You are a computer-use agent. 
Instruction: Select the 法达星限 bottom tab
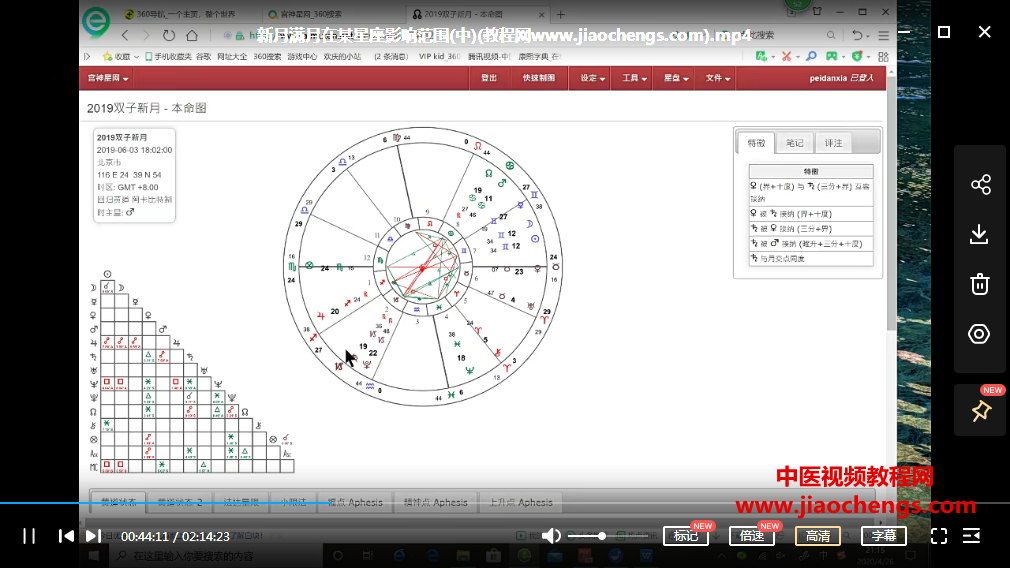241,502
